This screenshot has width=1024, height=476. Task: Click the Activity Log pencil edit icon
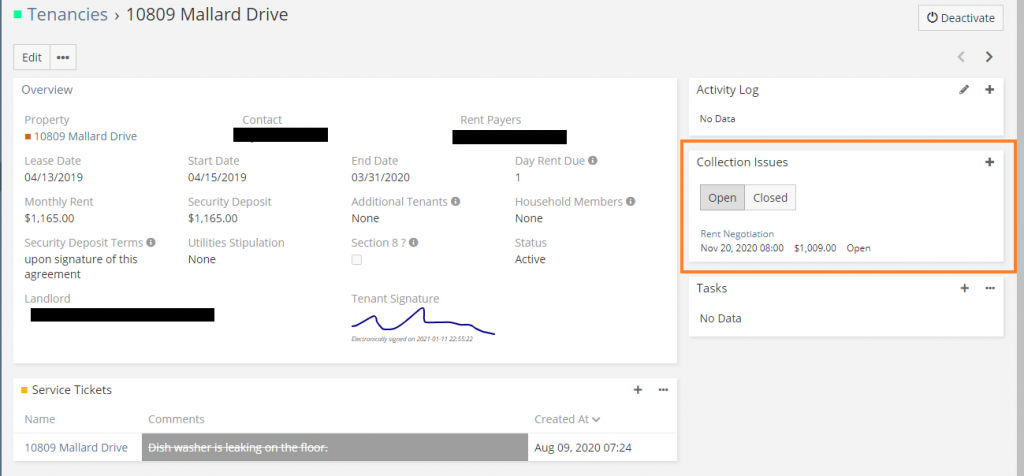[x=964, y=90]
